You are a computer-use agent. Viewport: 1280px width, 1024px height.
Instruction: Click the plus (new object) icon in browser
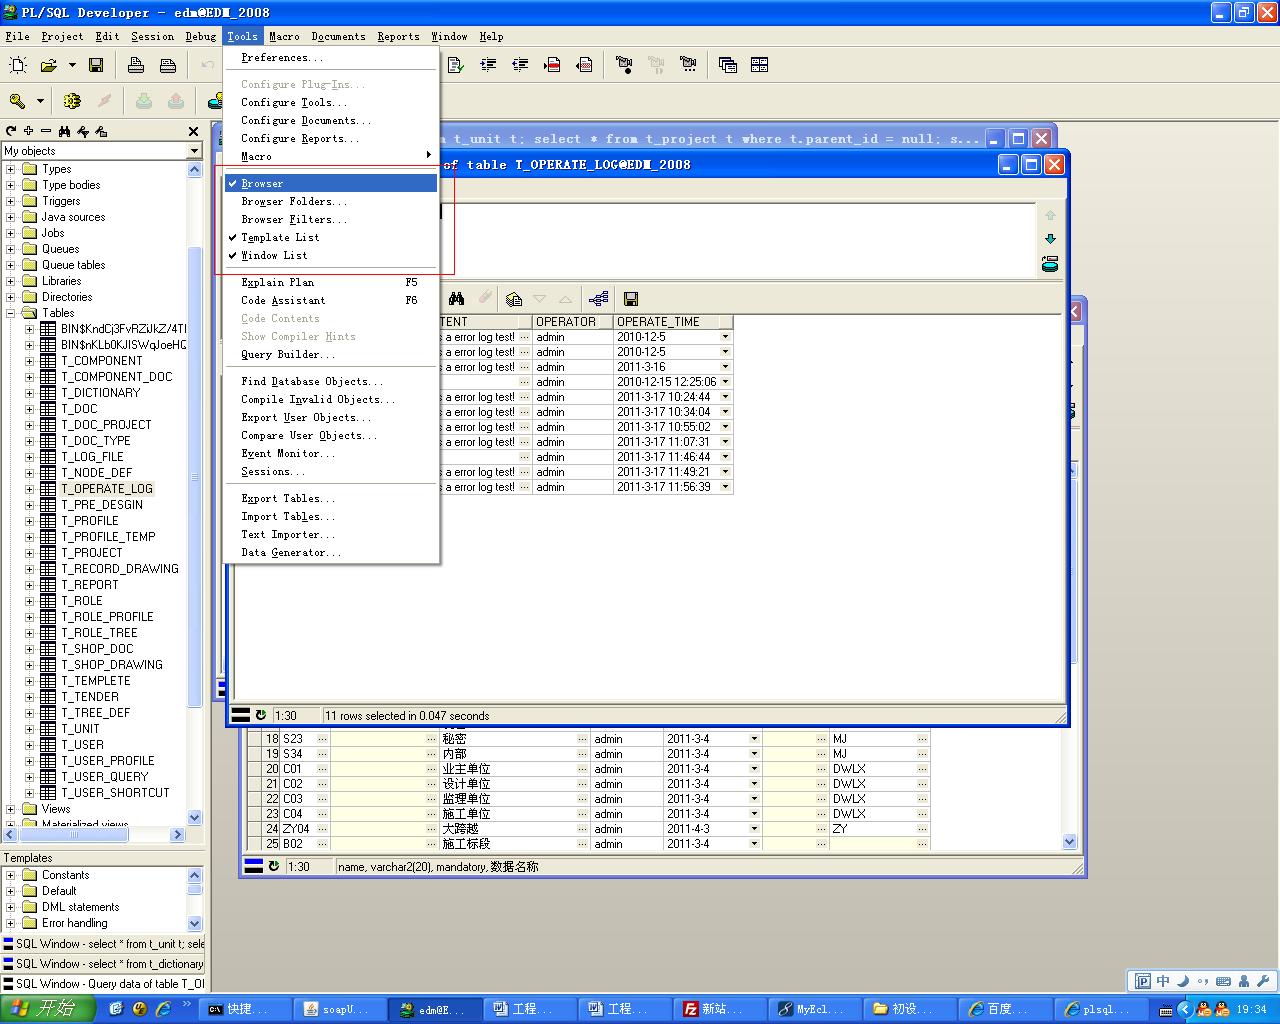coord(29,131)
